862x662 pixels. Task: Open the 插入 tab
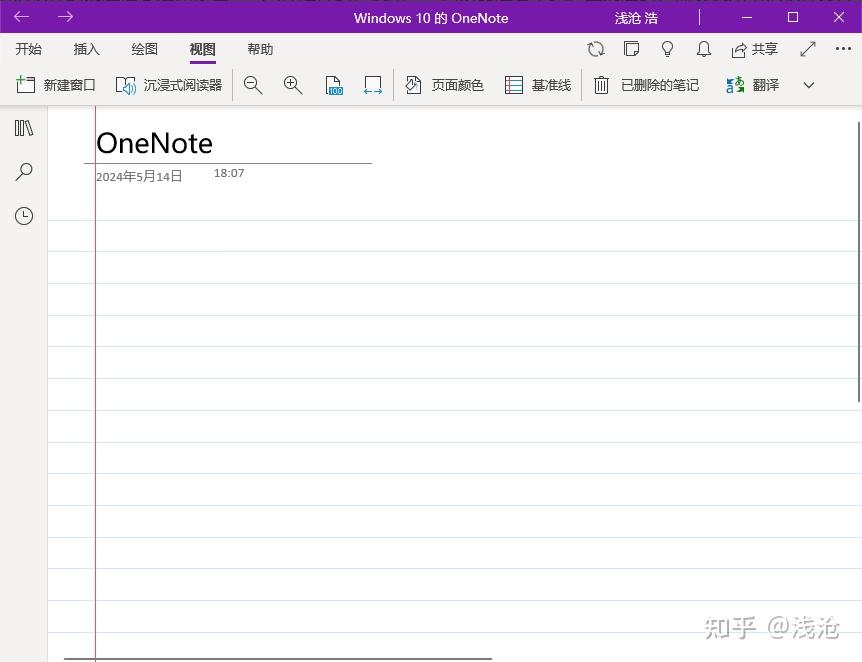86,49
